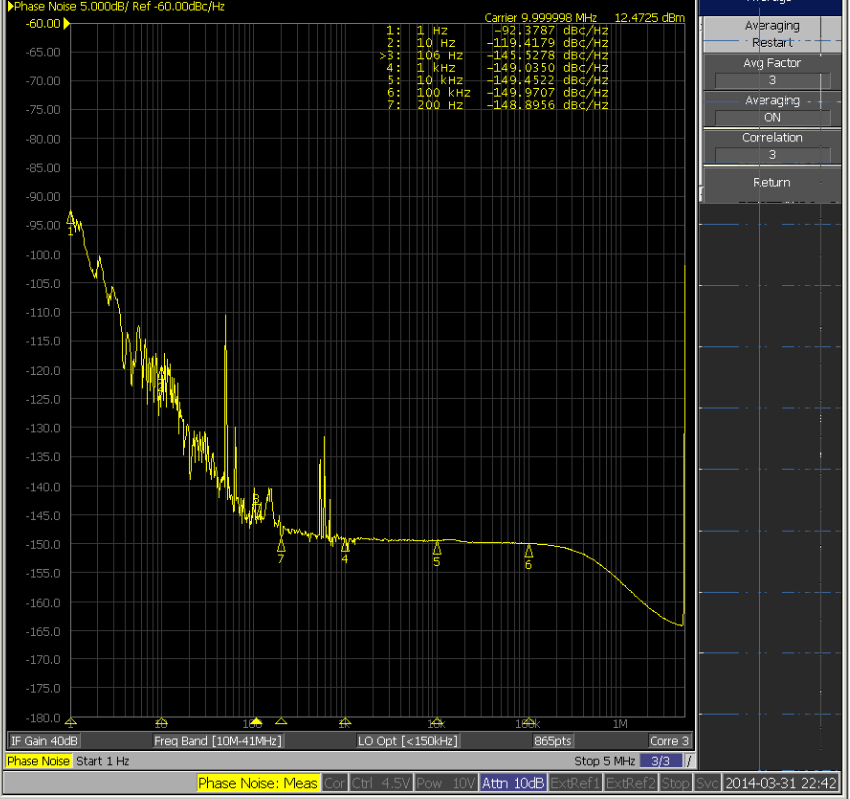Click the Carrier 9.999998 MHz readout

(x=540, y=18)
